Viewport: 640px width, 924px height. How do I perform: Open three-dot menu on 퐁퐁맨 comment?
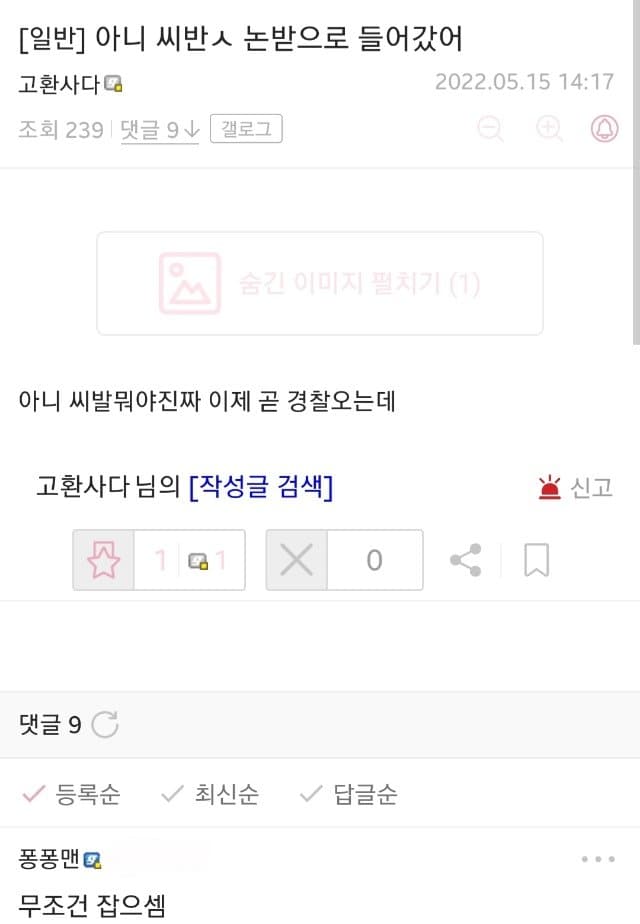click(x=598, y=859)
